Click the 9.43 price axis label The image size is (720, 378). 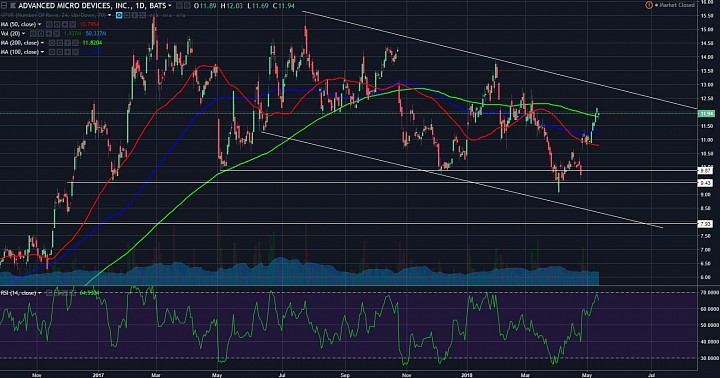coord(705,183)
